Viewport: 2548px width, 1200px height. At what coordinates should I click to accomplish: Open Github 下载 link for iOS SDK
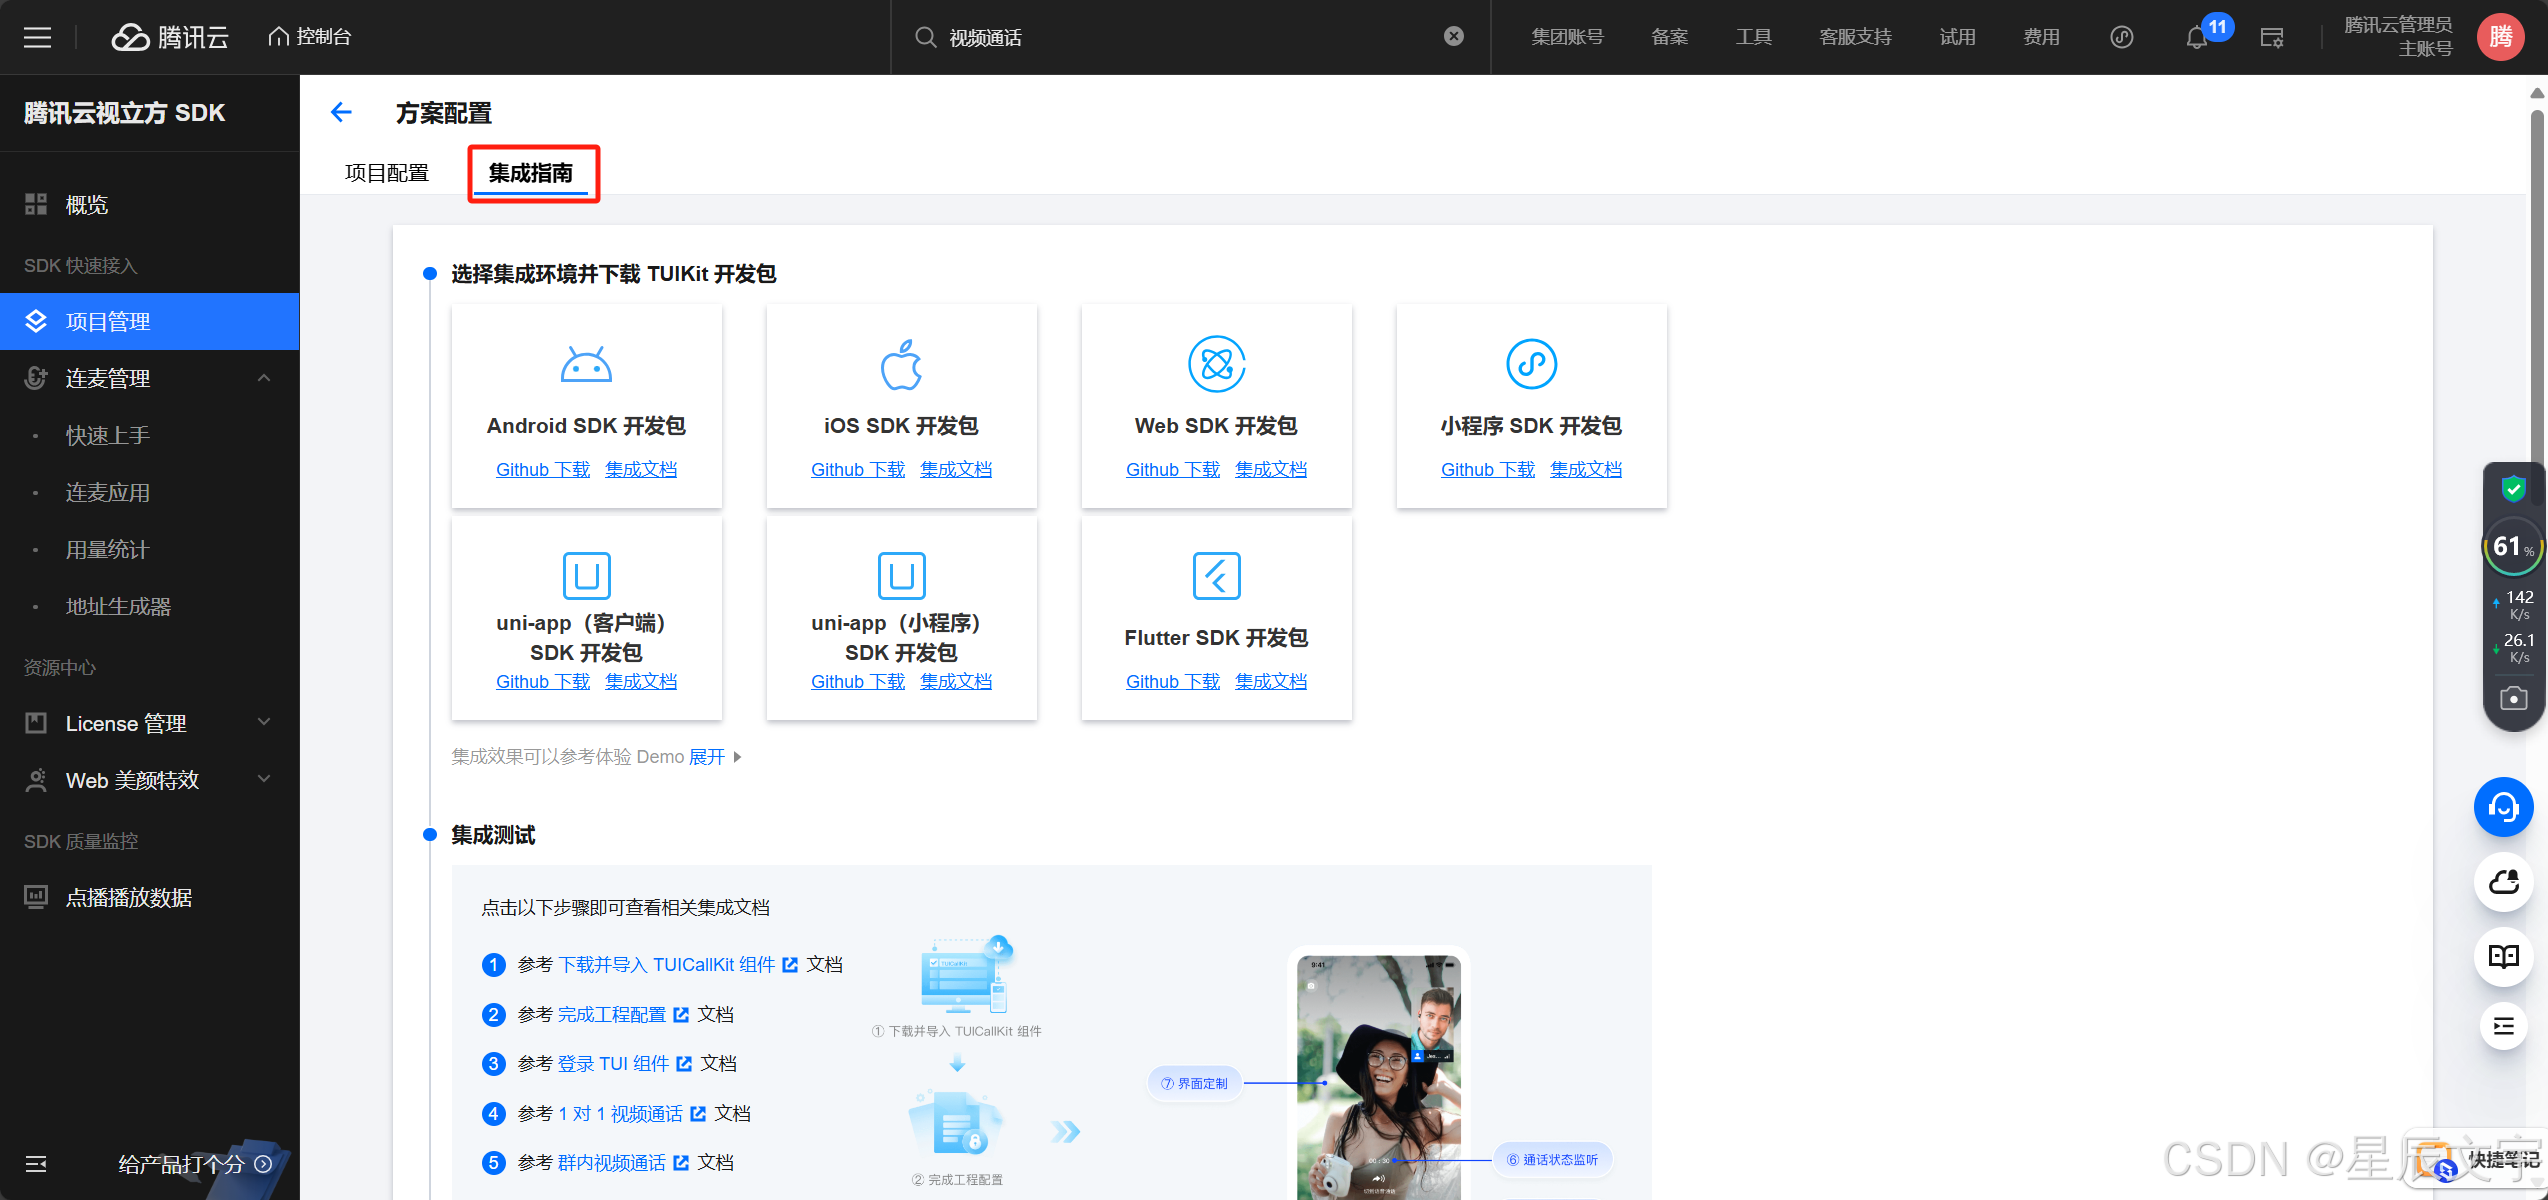point(857,469)
